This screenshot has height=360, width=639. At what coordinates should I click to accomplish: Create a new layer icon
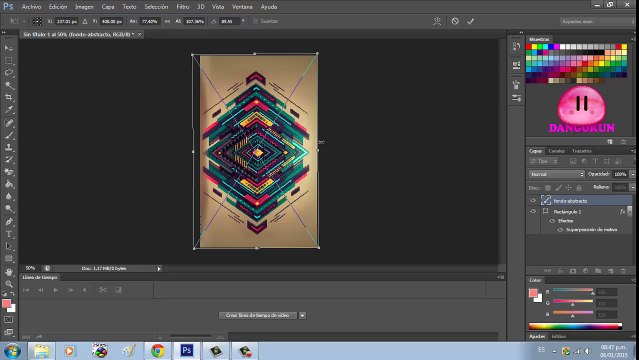click(x=610, y=271)
